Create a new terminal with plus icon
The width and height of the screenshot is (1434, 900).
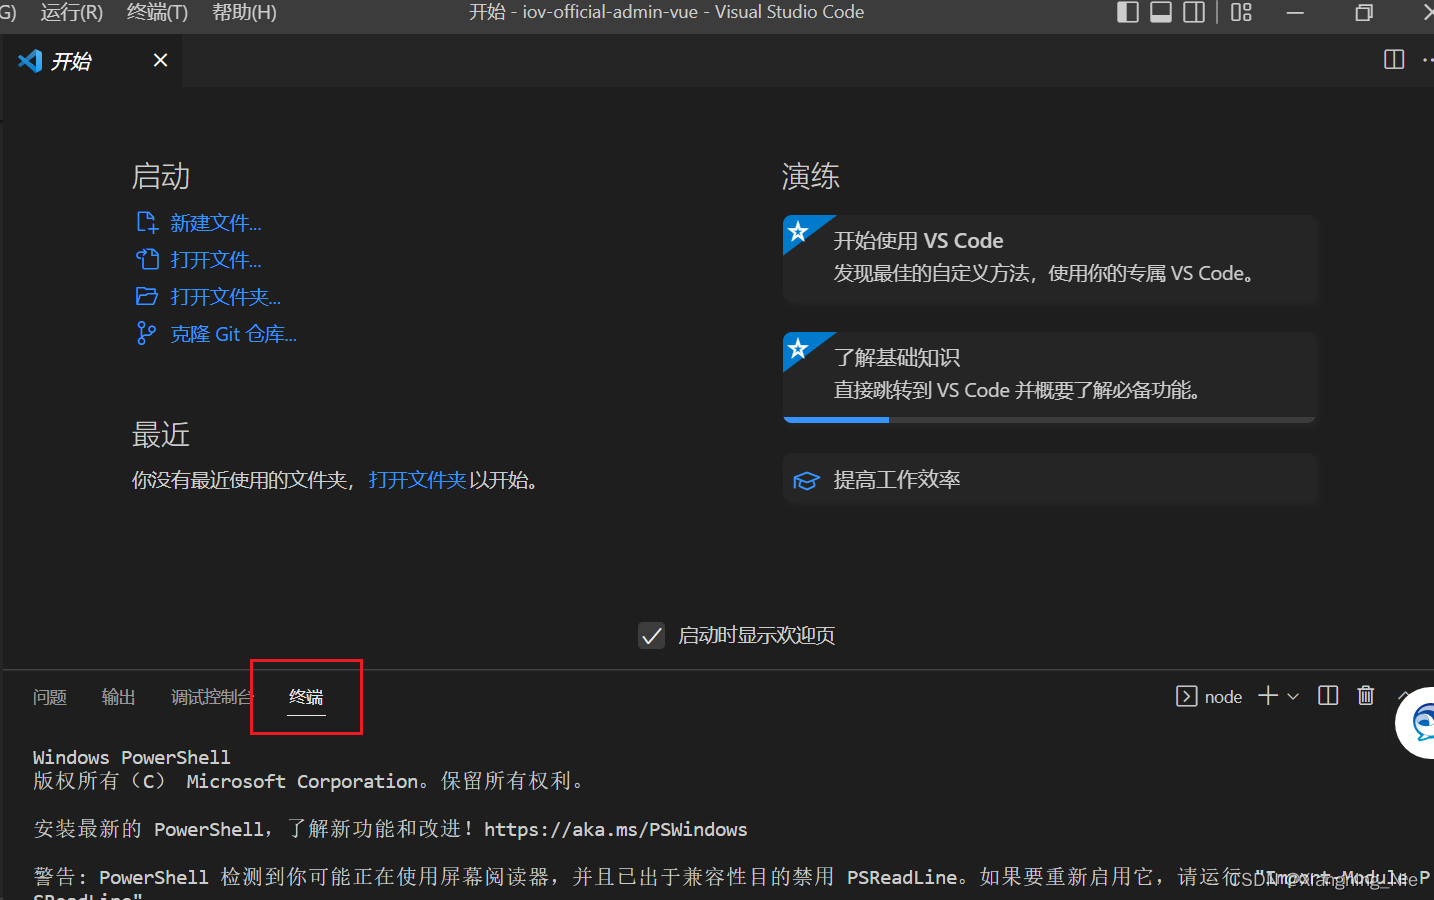[x=1268, y=696]
